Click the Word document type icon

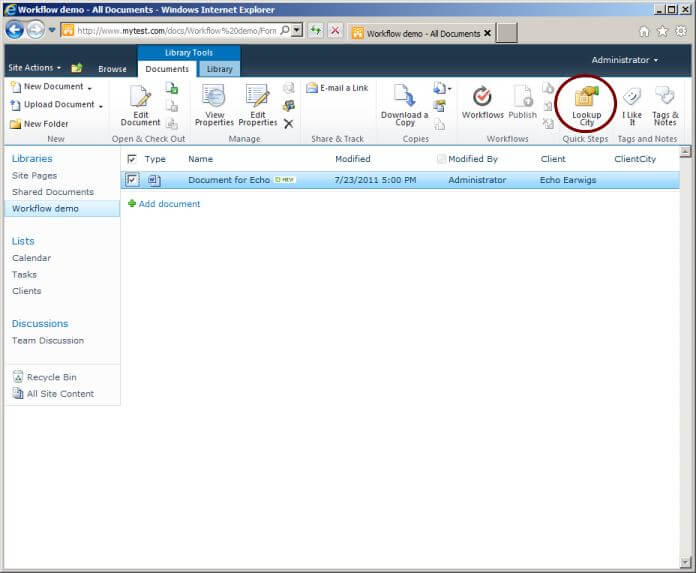coord(154,180)
